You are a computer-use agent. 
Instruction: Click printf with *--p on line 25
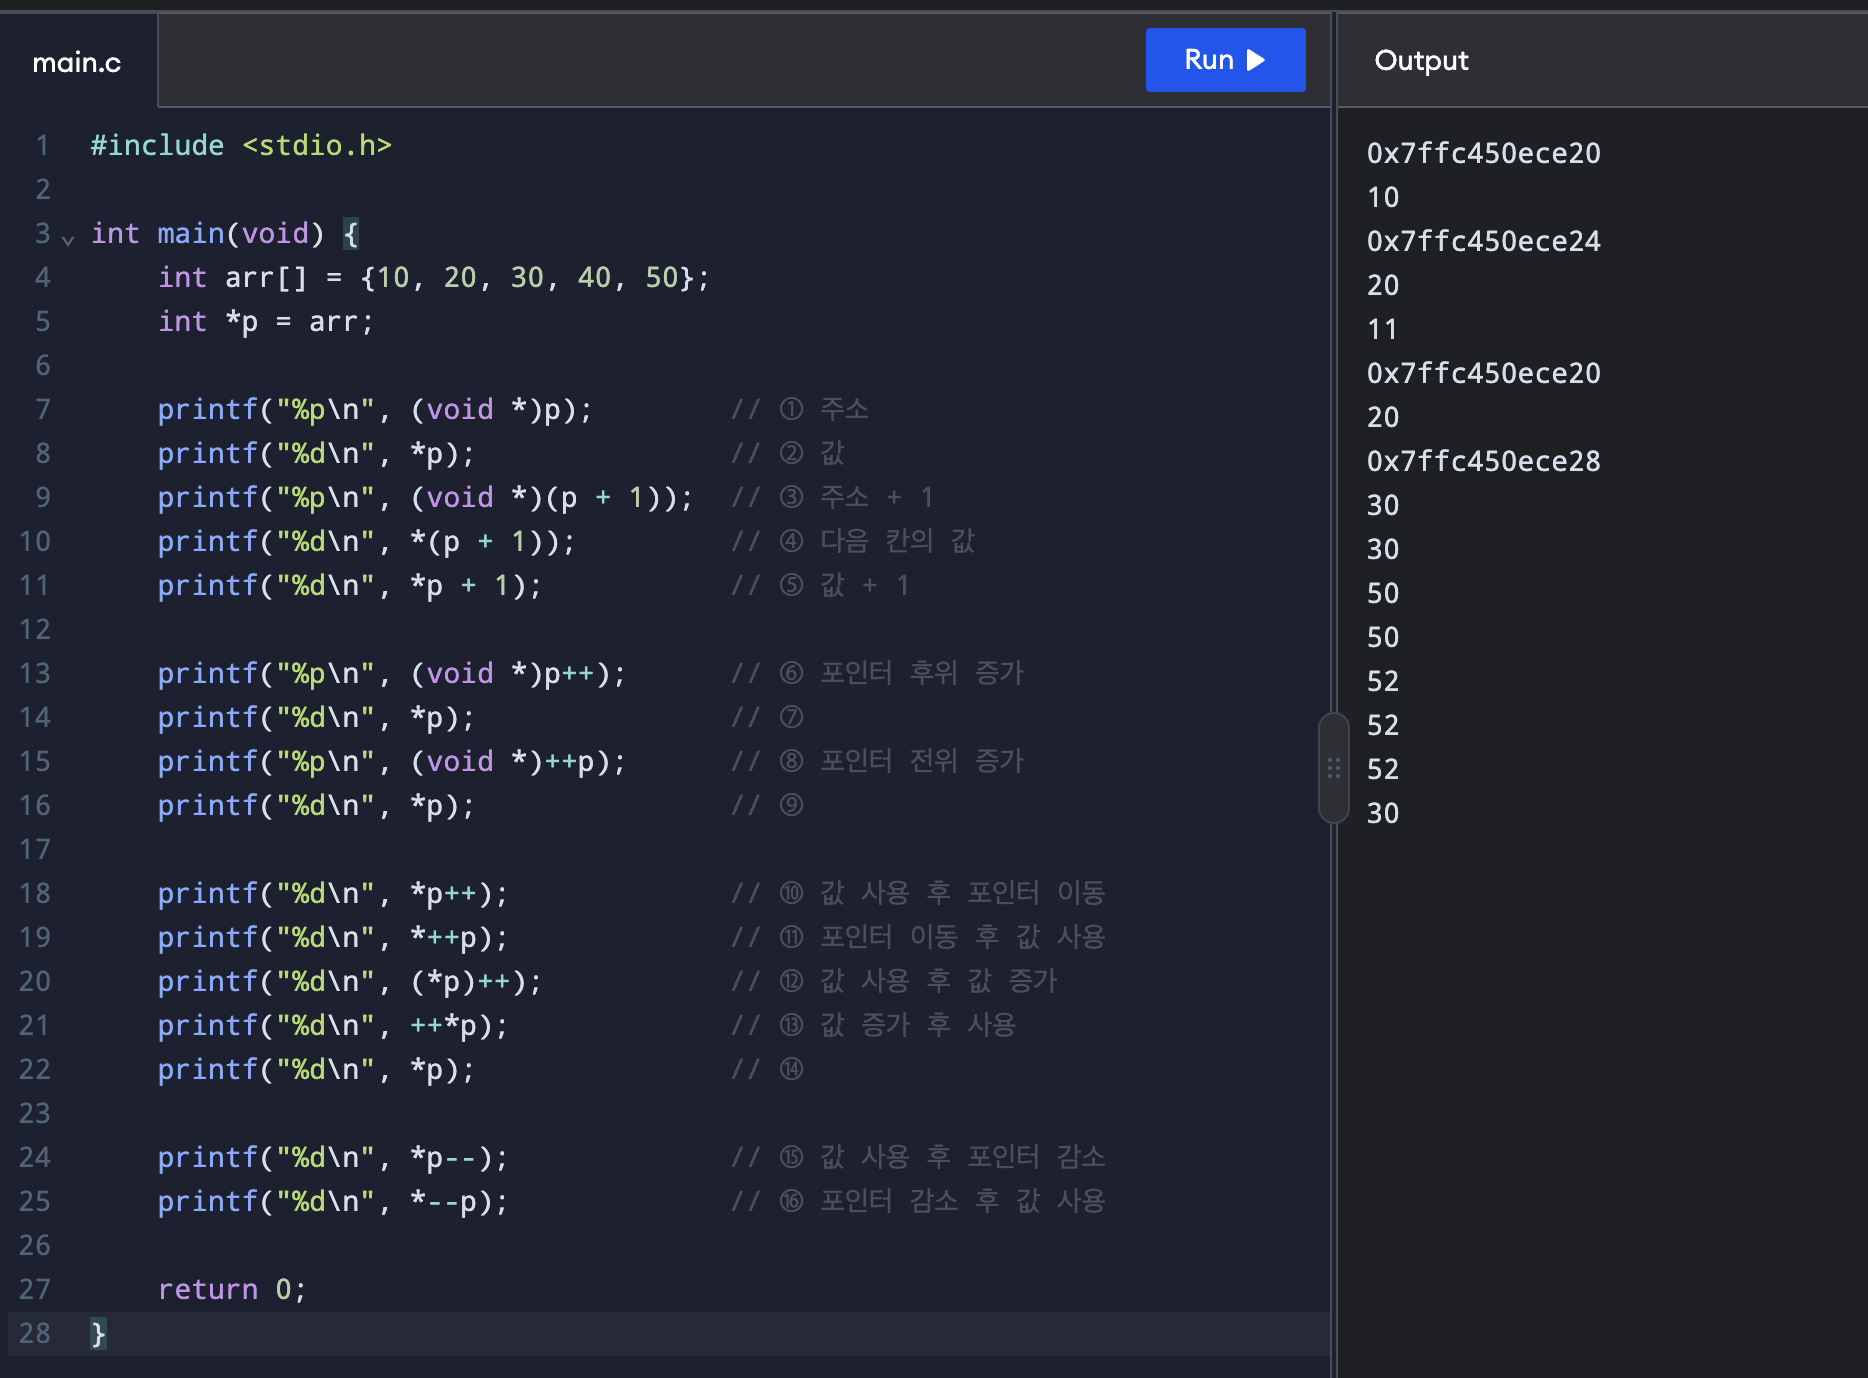click(333, 1202)
